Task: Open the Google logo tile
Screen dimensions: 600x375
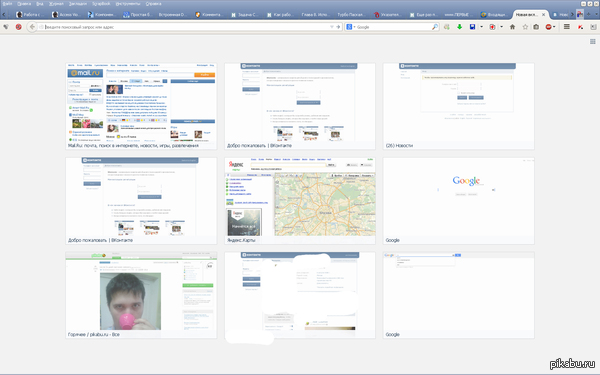Action: point(458,201)
